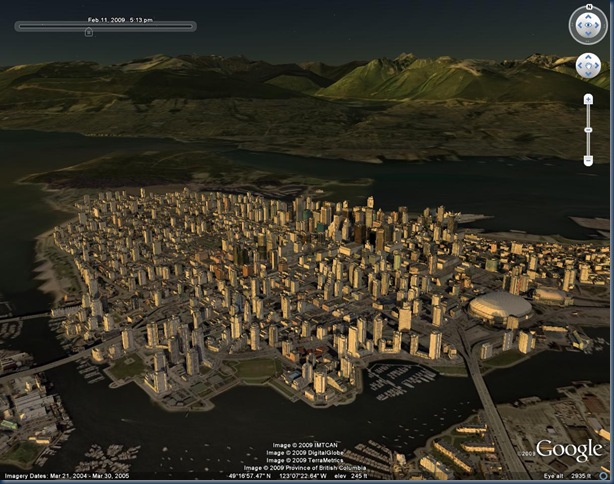The width and height of the screenshot is (614, 484).
Task: Click the Imagery Dates status text
Action: 67,476
